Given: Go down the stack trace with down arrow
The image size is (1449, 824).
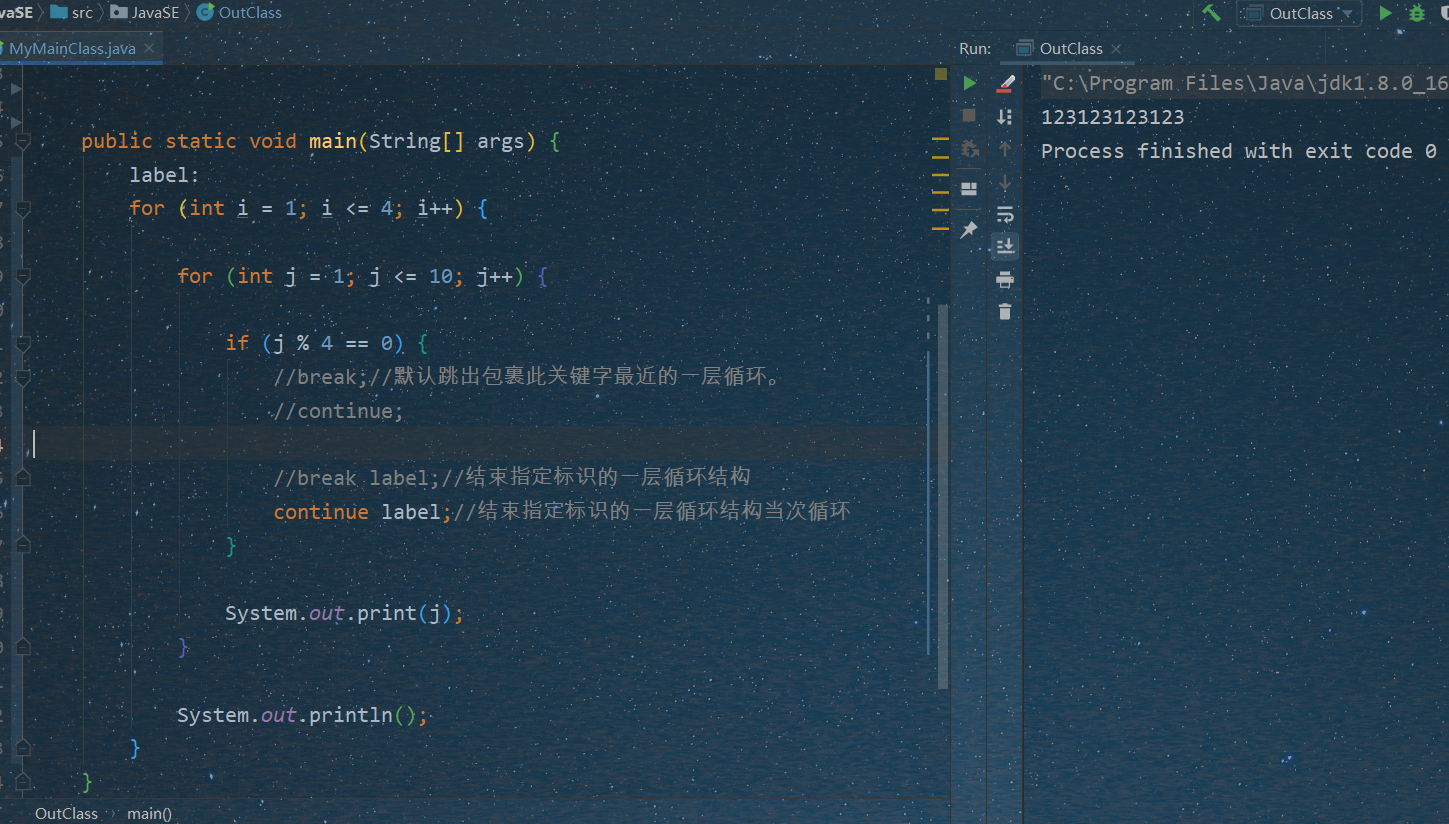Looking at the screenshot, I should click(1005, 182).
